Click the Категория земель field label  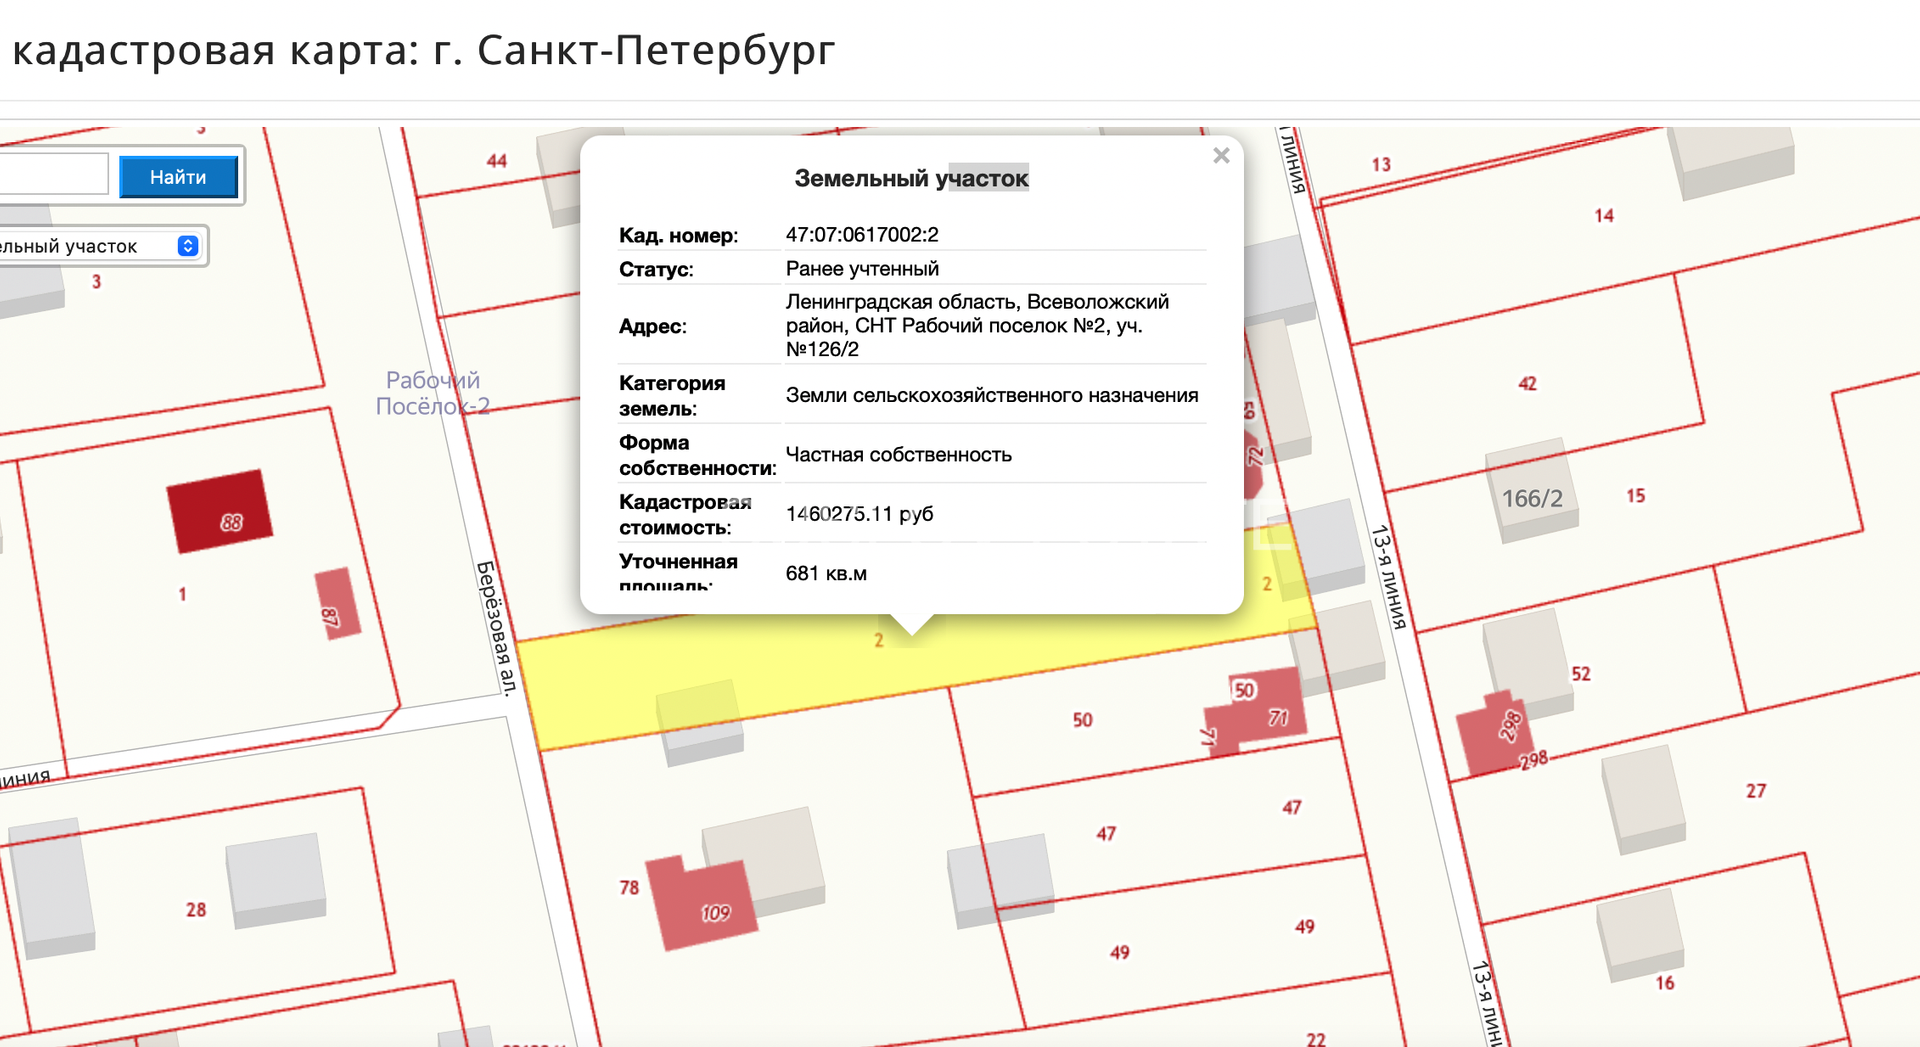click(x=672, y=396)
